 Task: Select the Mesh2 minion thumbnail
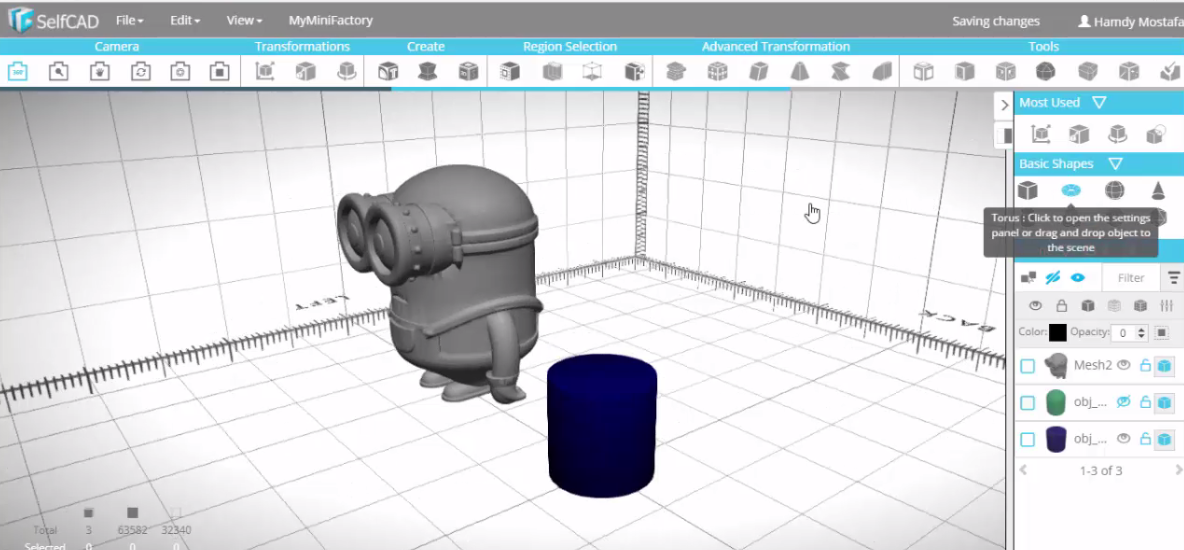pyautogui.click(x=1056, y=366)
